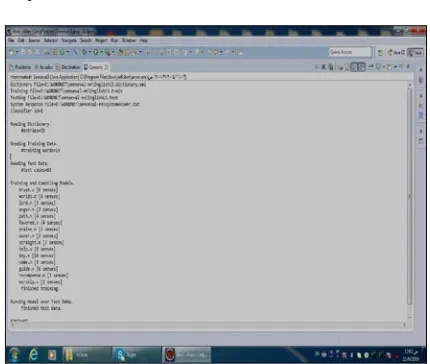The height and width of the screenshot is (364, 430).
Task: Open the Refactor menu
Action: [51, 40]
